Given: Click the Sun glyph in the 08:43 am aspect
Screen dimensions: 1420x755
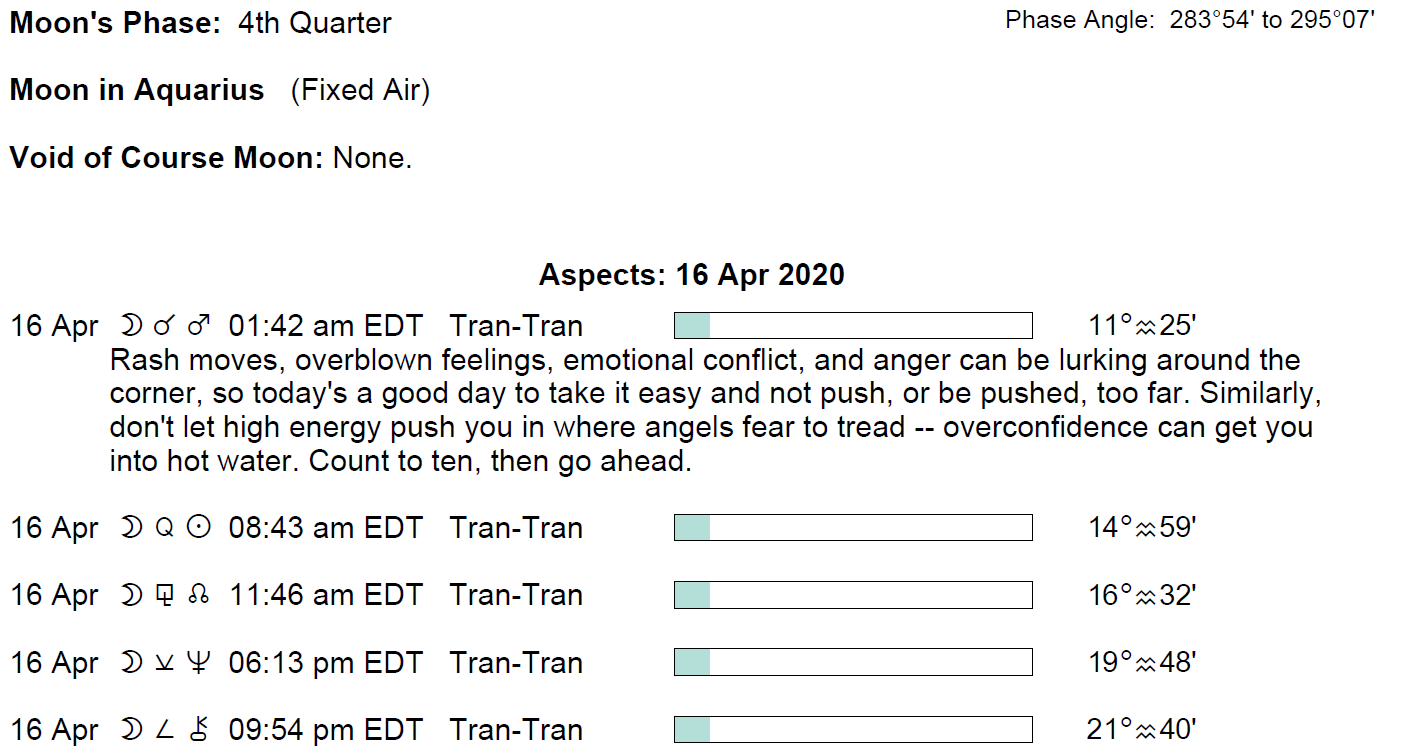Looking at the screenshot, I should pyautogui.click(x=199, y=528).
